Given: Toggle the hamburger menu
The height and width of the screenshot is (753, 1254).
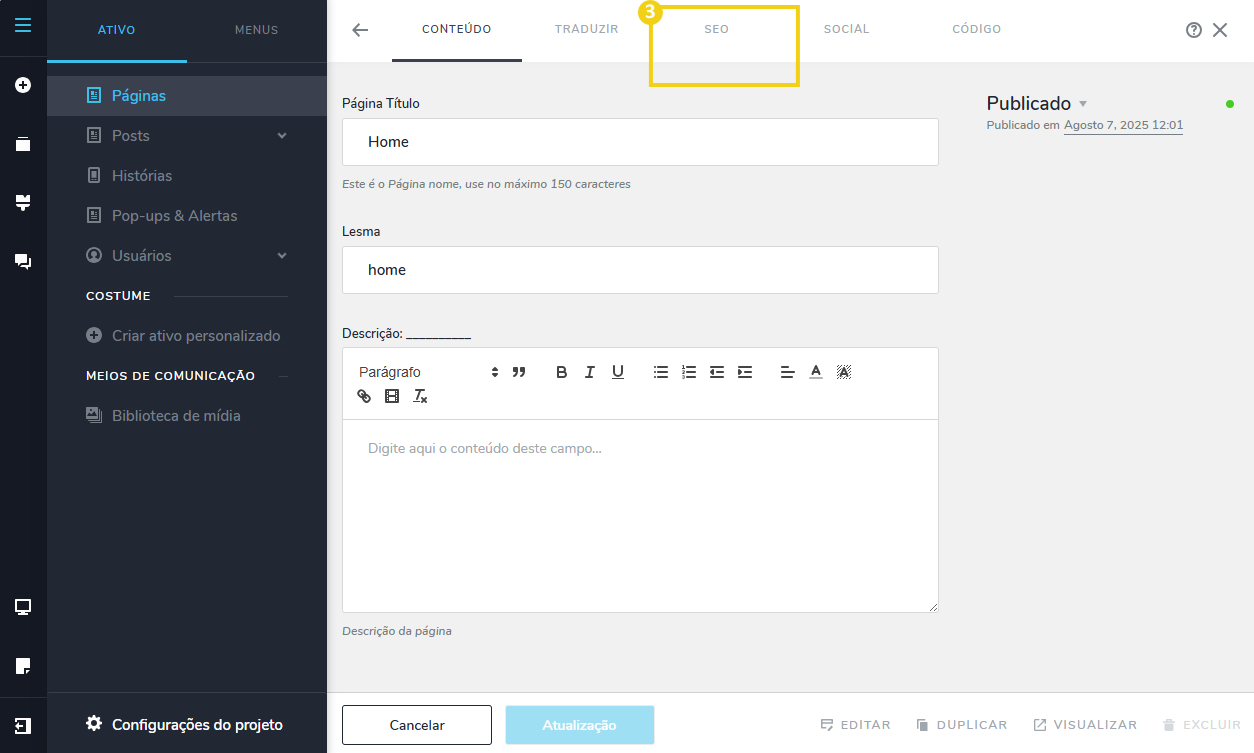Looking at the screenshot, I should 23,25.
